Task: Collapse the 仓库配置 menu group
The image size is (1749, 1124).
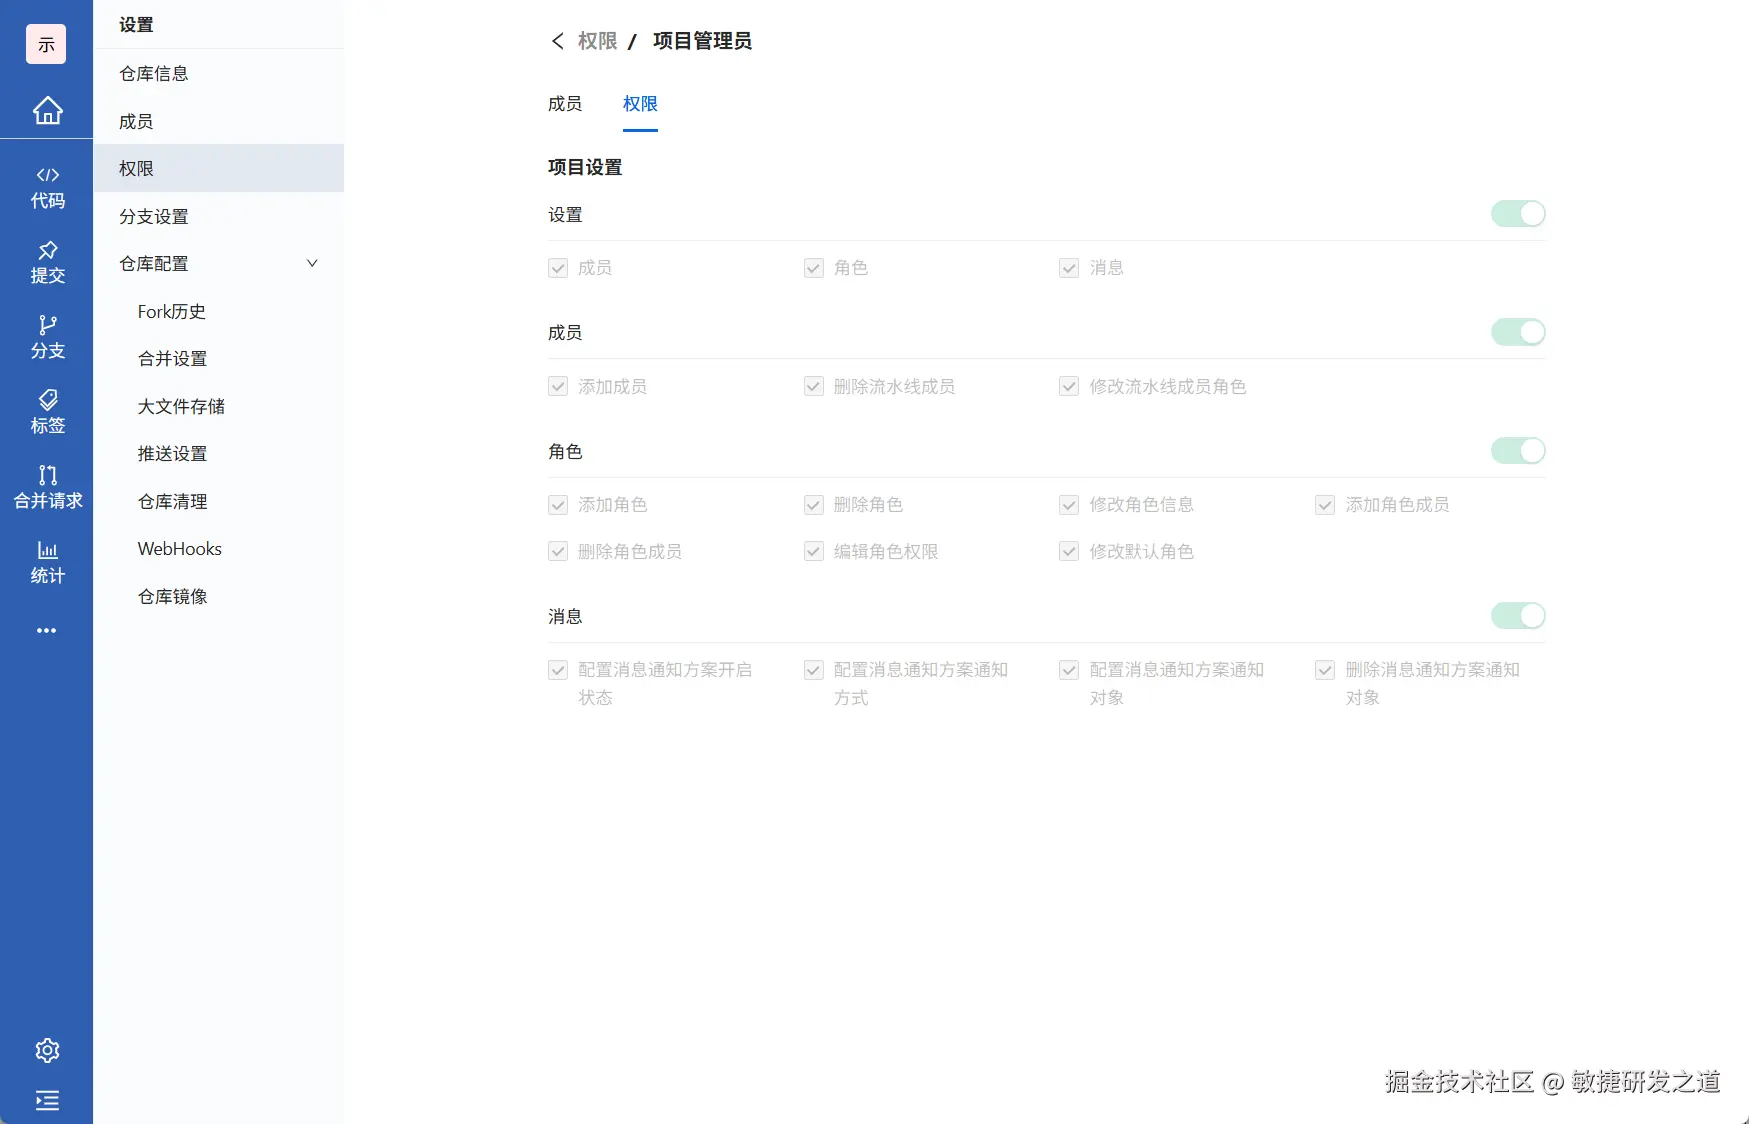Action: click(312, 263)
